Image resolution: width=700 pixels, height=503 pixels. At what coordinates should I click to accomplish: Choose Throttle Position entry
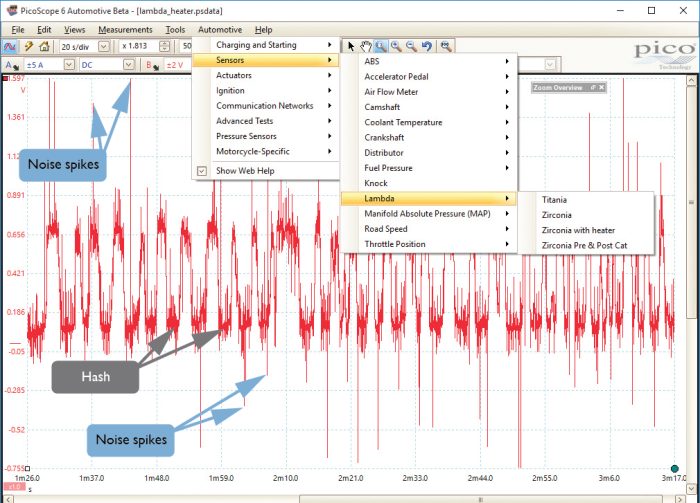pos(429,244)
